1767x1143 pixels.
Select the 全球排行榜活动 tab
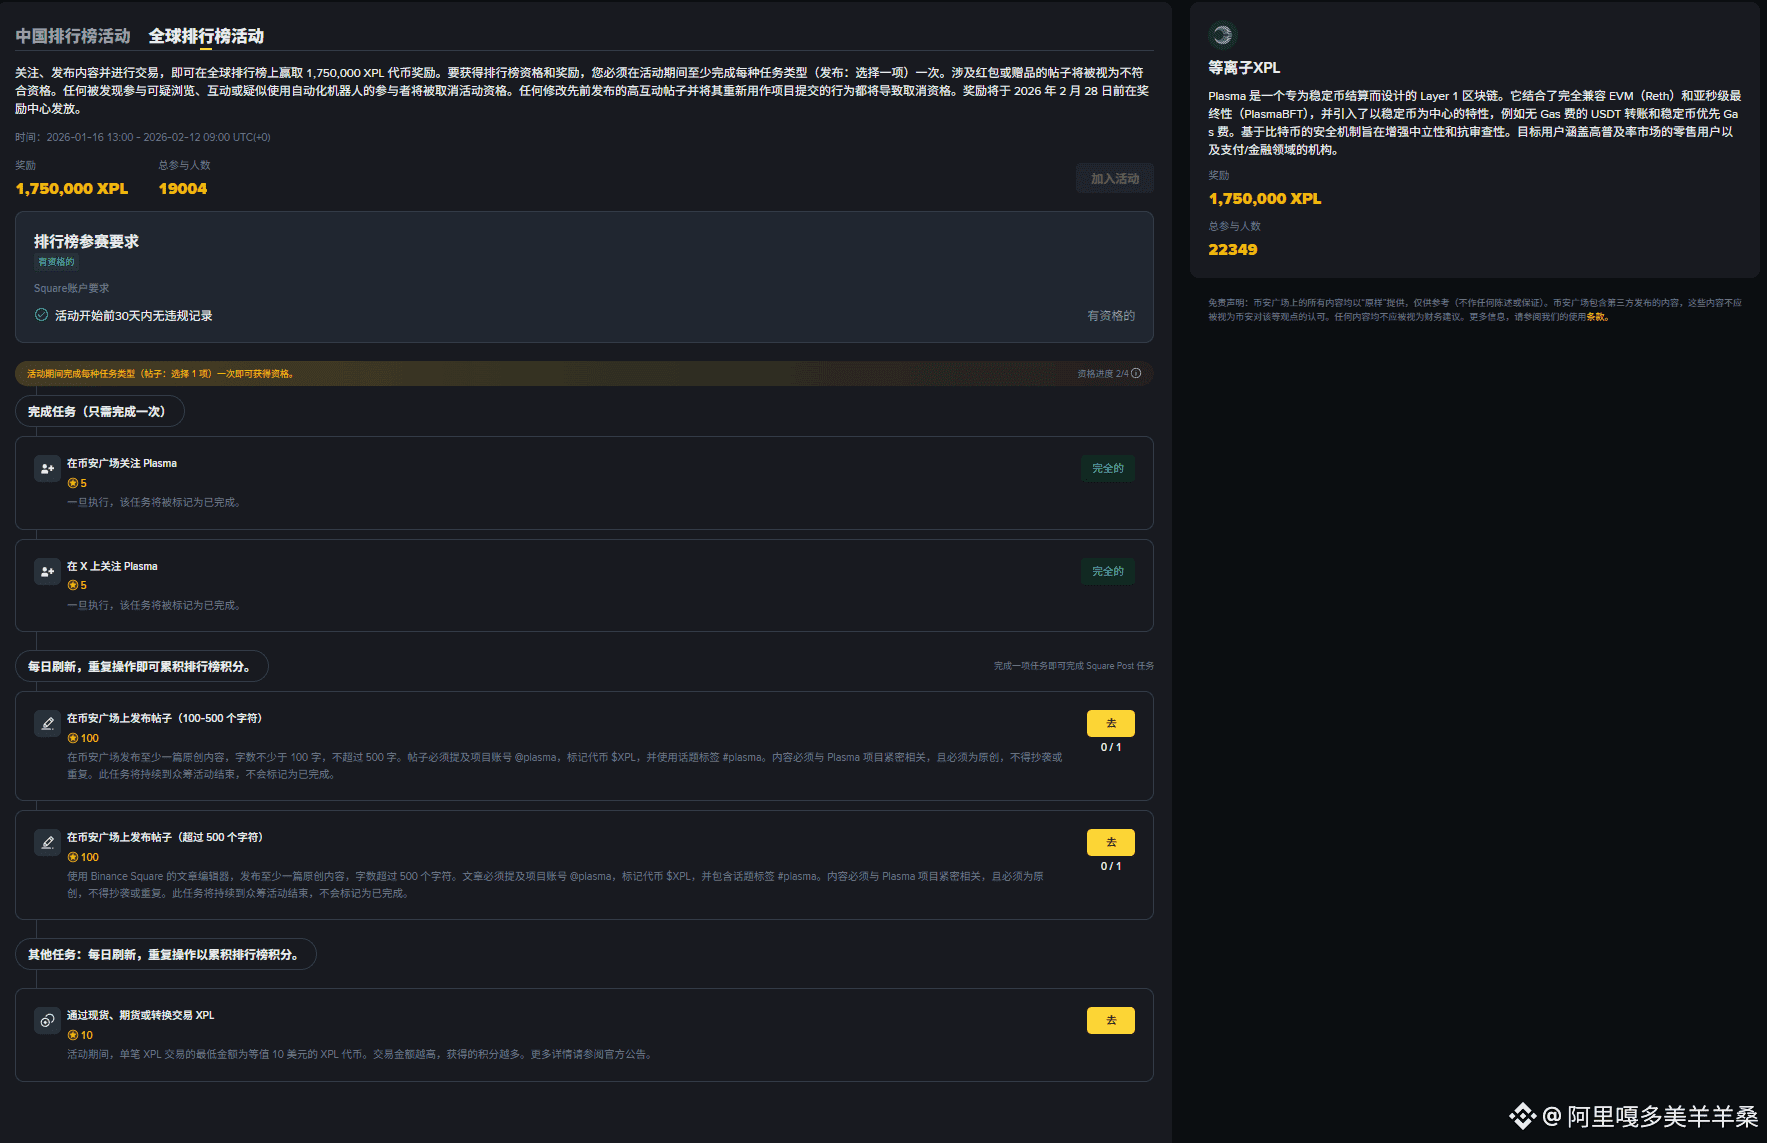click(206, 36)
